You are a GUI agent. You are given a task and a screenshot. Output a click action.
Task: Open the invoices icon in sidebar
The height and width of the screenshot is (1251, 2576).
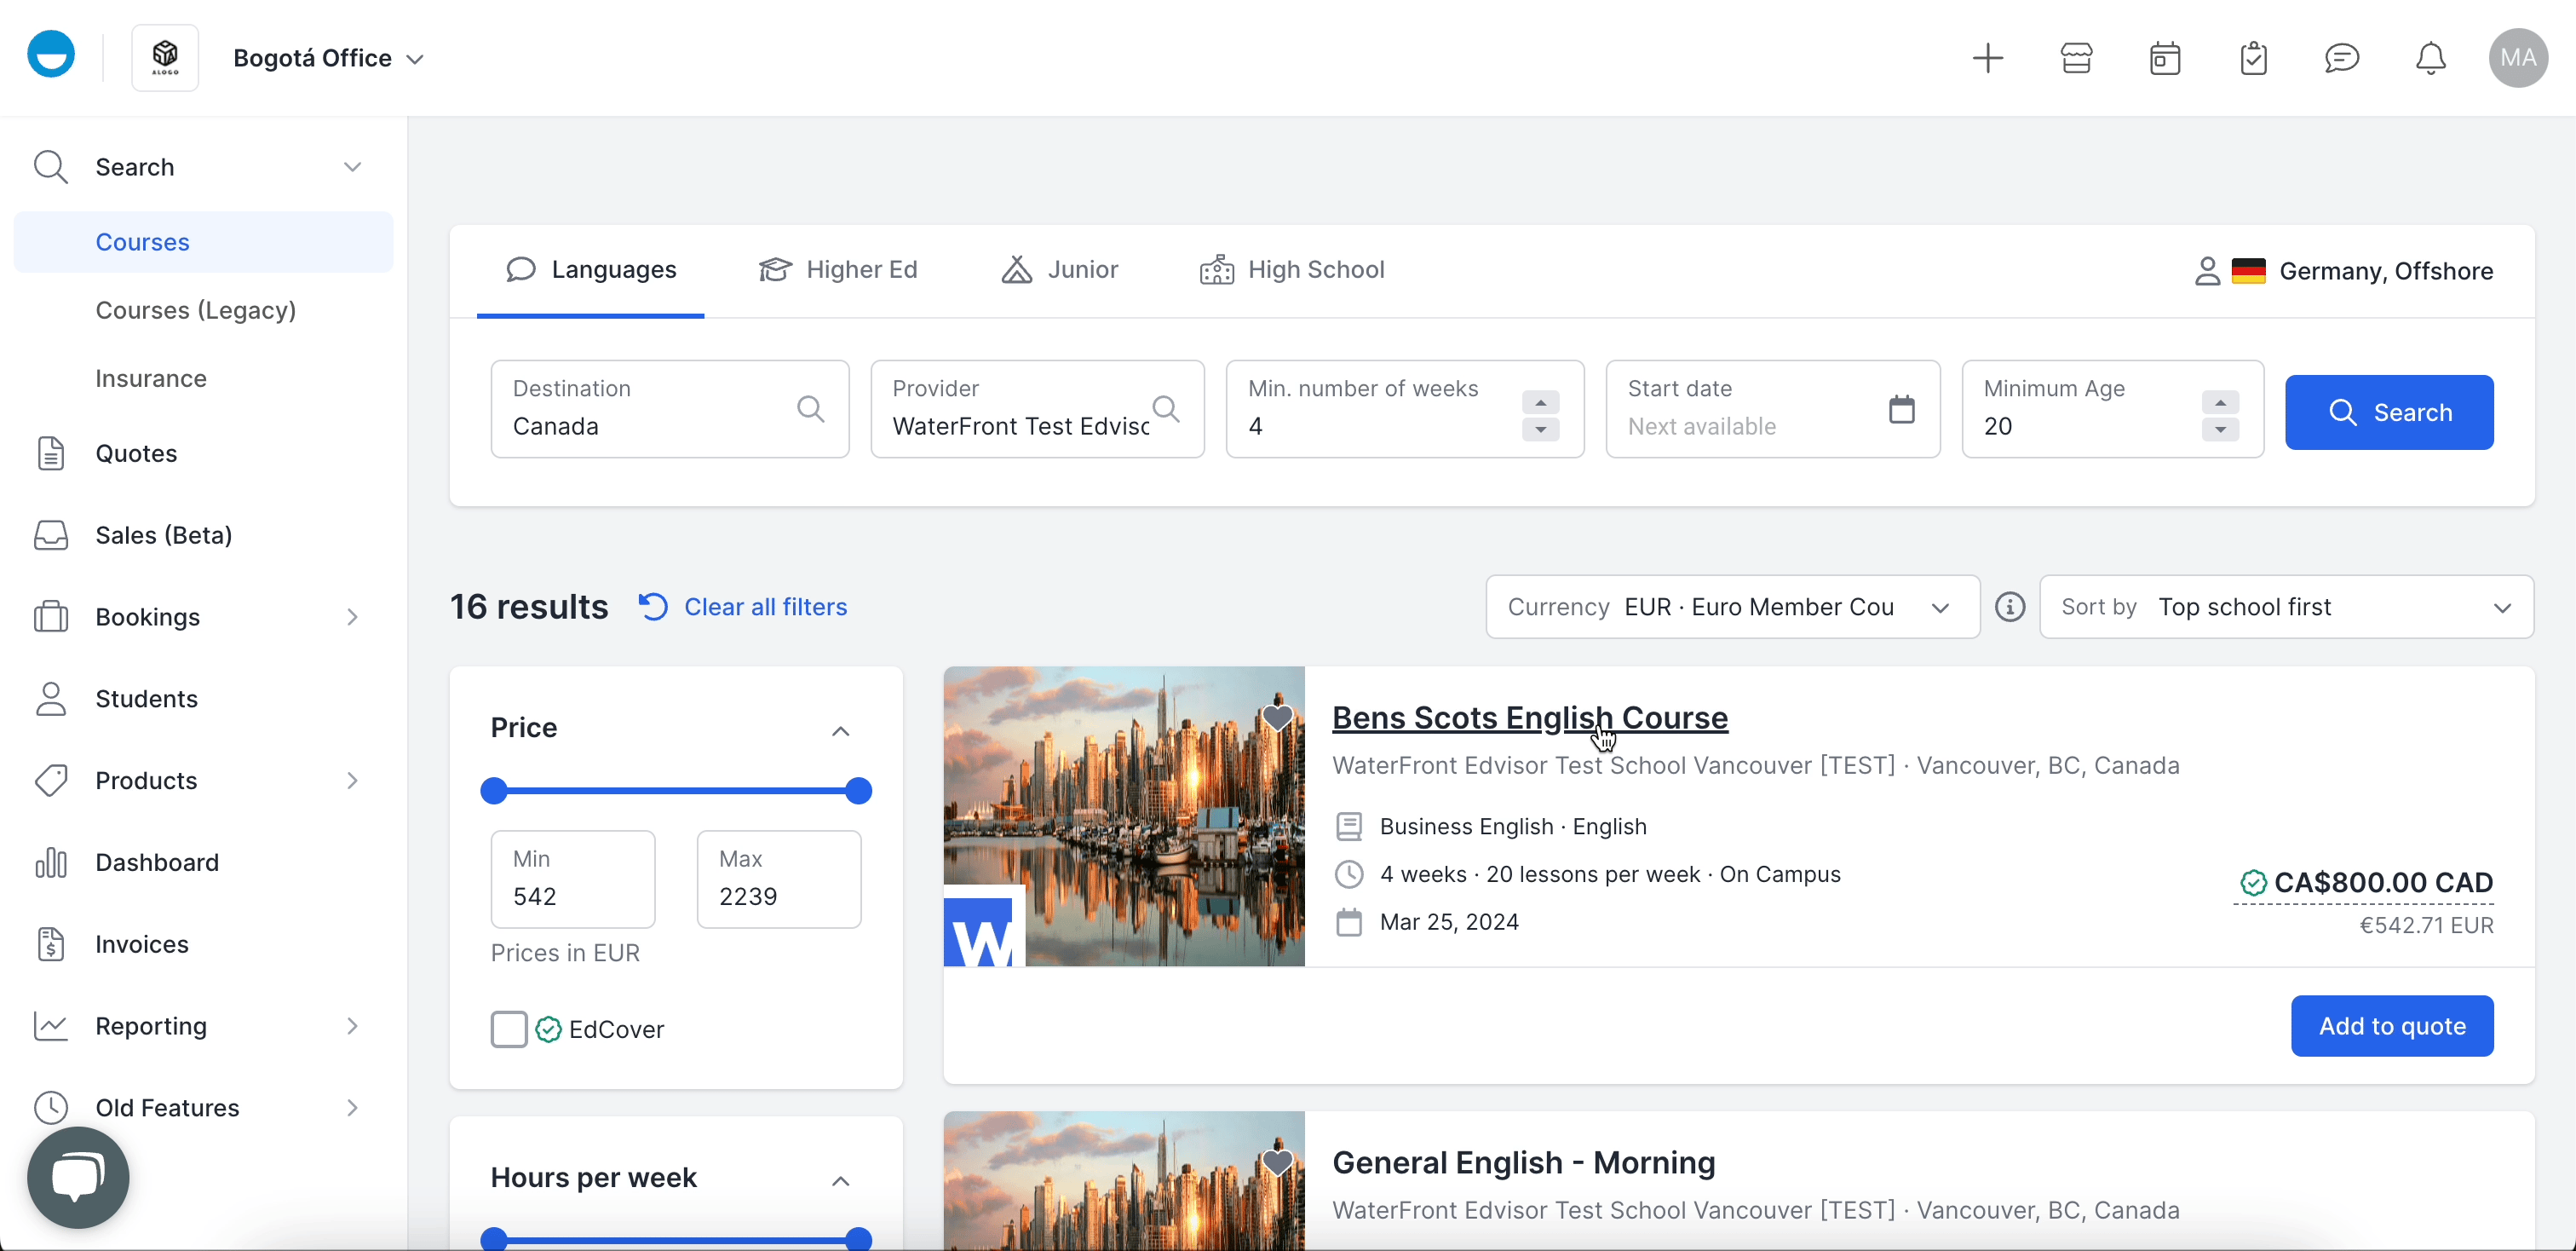(x=51, y=943)
